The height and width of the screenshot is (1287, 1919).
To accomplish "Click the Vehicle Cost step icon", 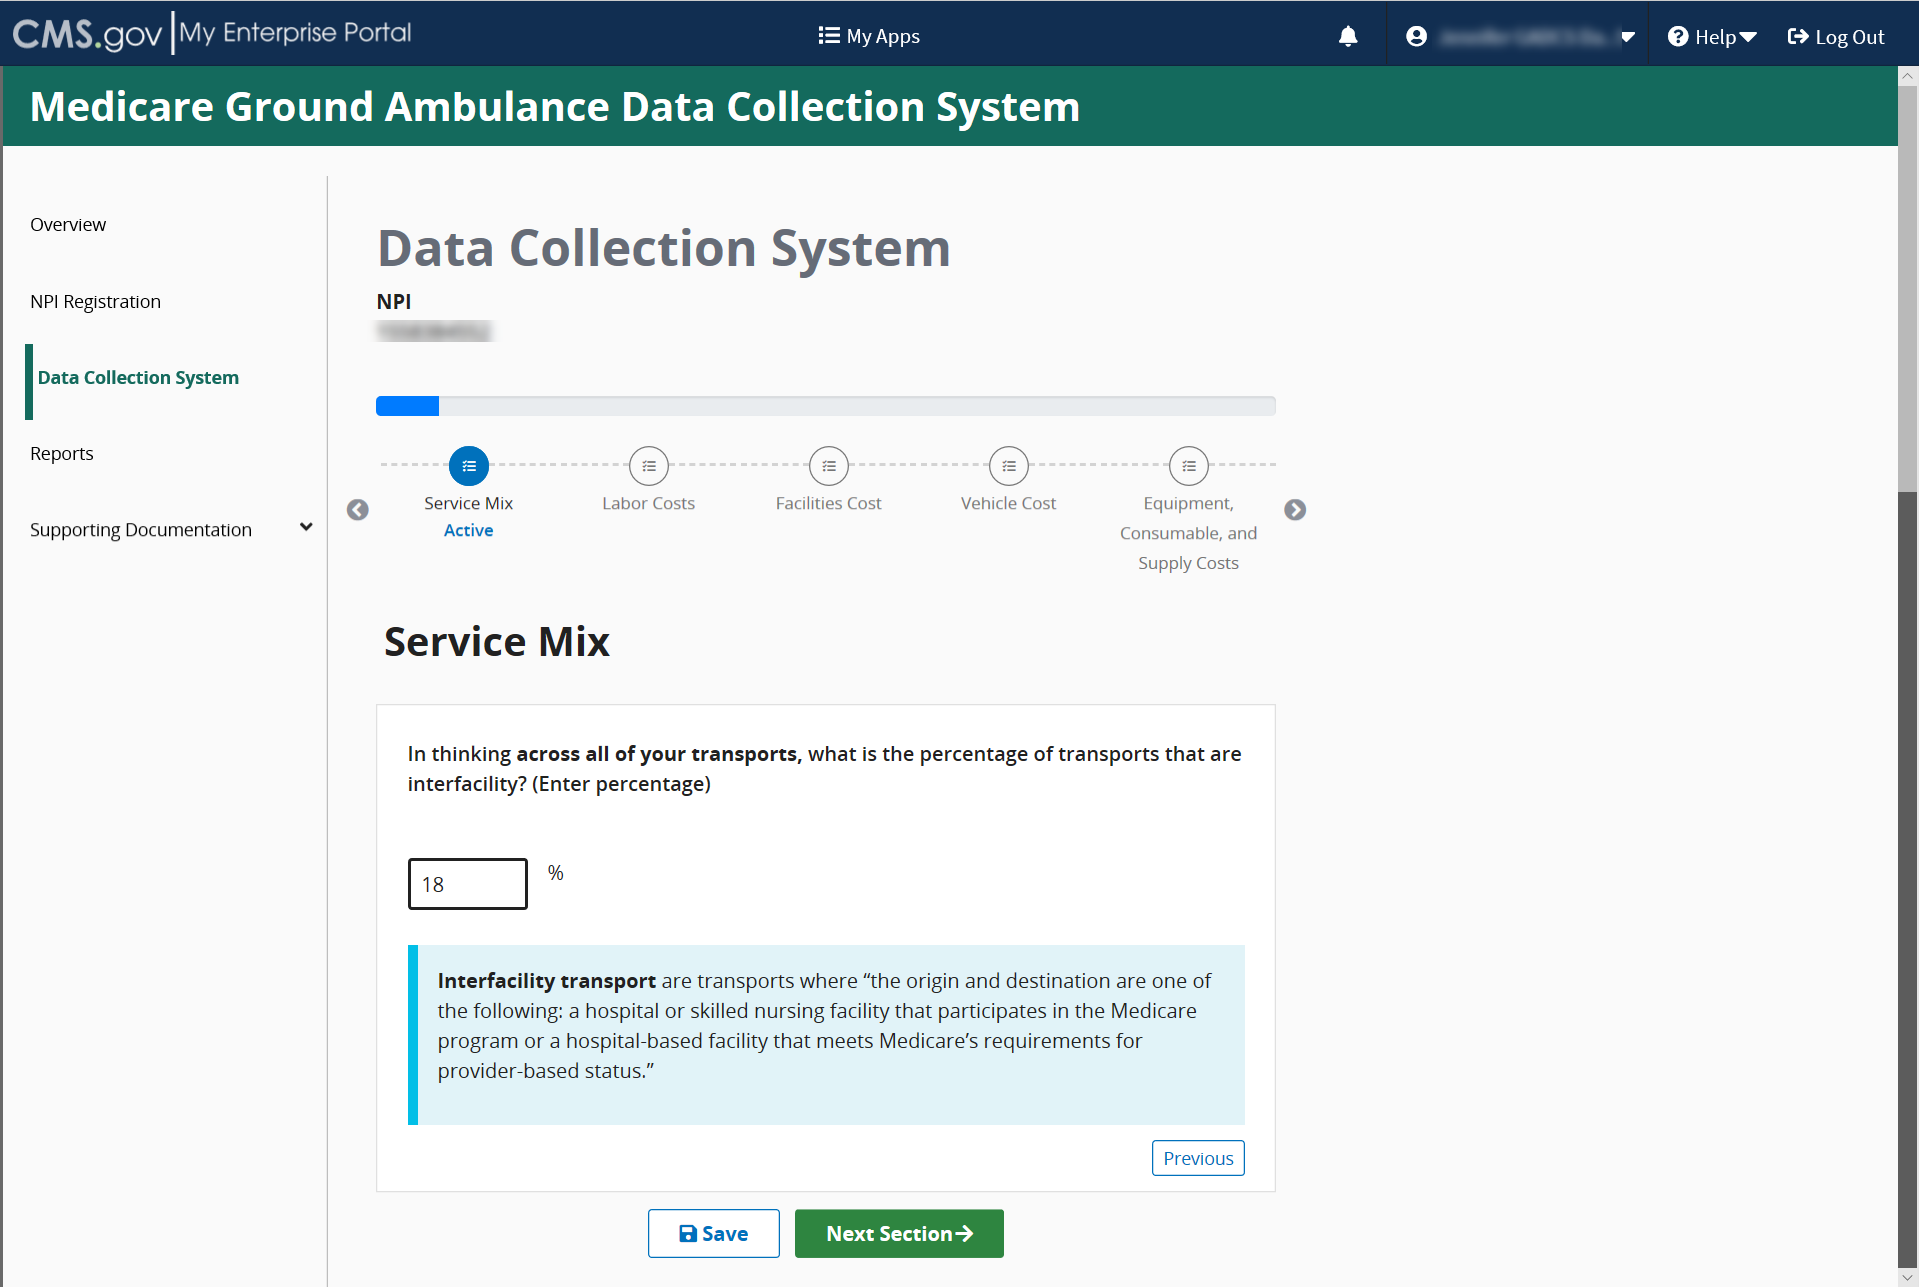I will tap(1008, 466).
